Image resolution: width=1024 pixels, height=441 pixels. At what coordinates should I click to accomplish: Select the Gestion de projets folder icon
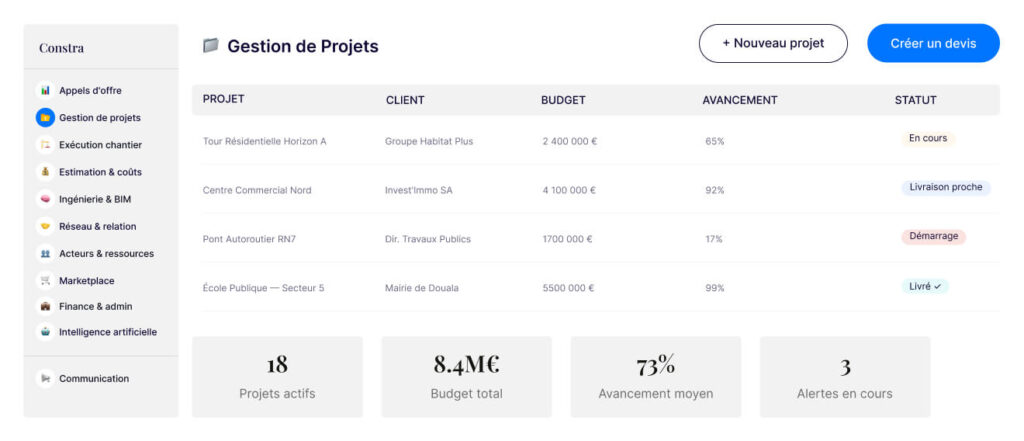(x=45, y=118)
